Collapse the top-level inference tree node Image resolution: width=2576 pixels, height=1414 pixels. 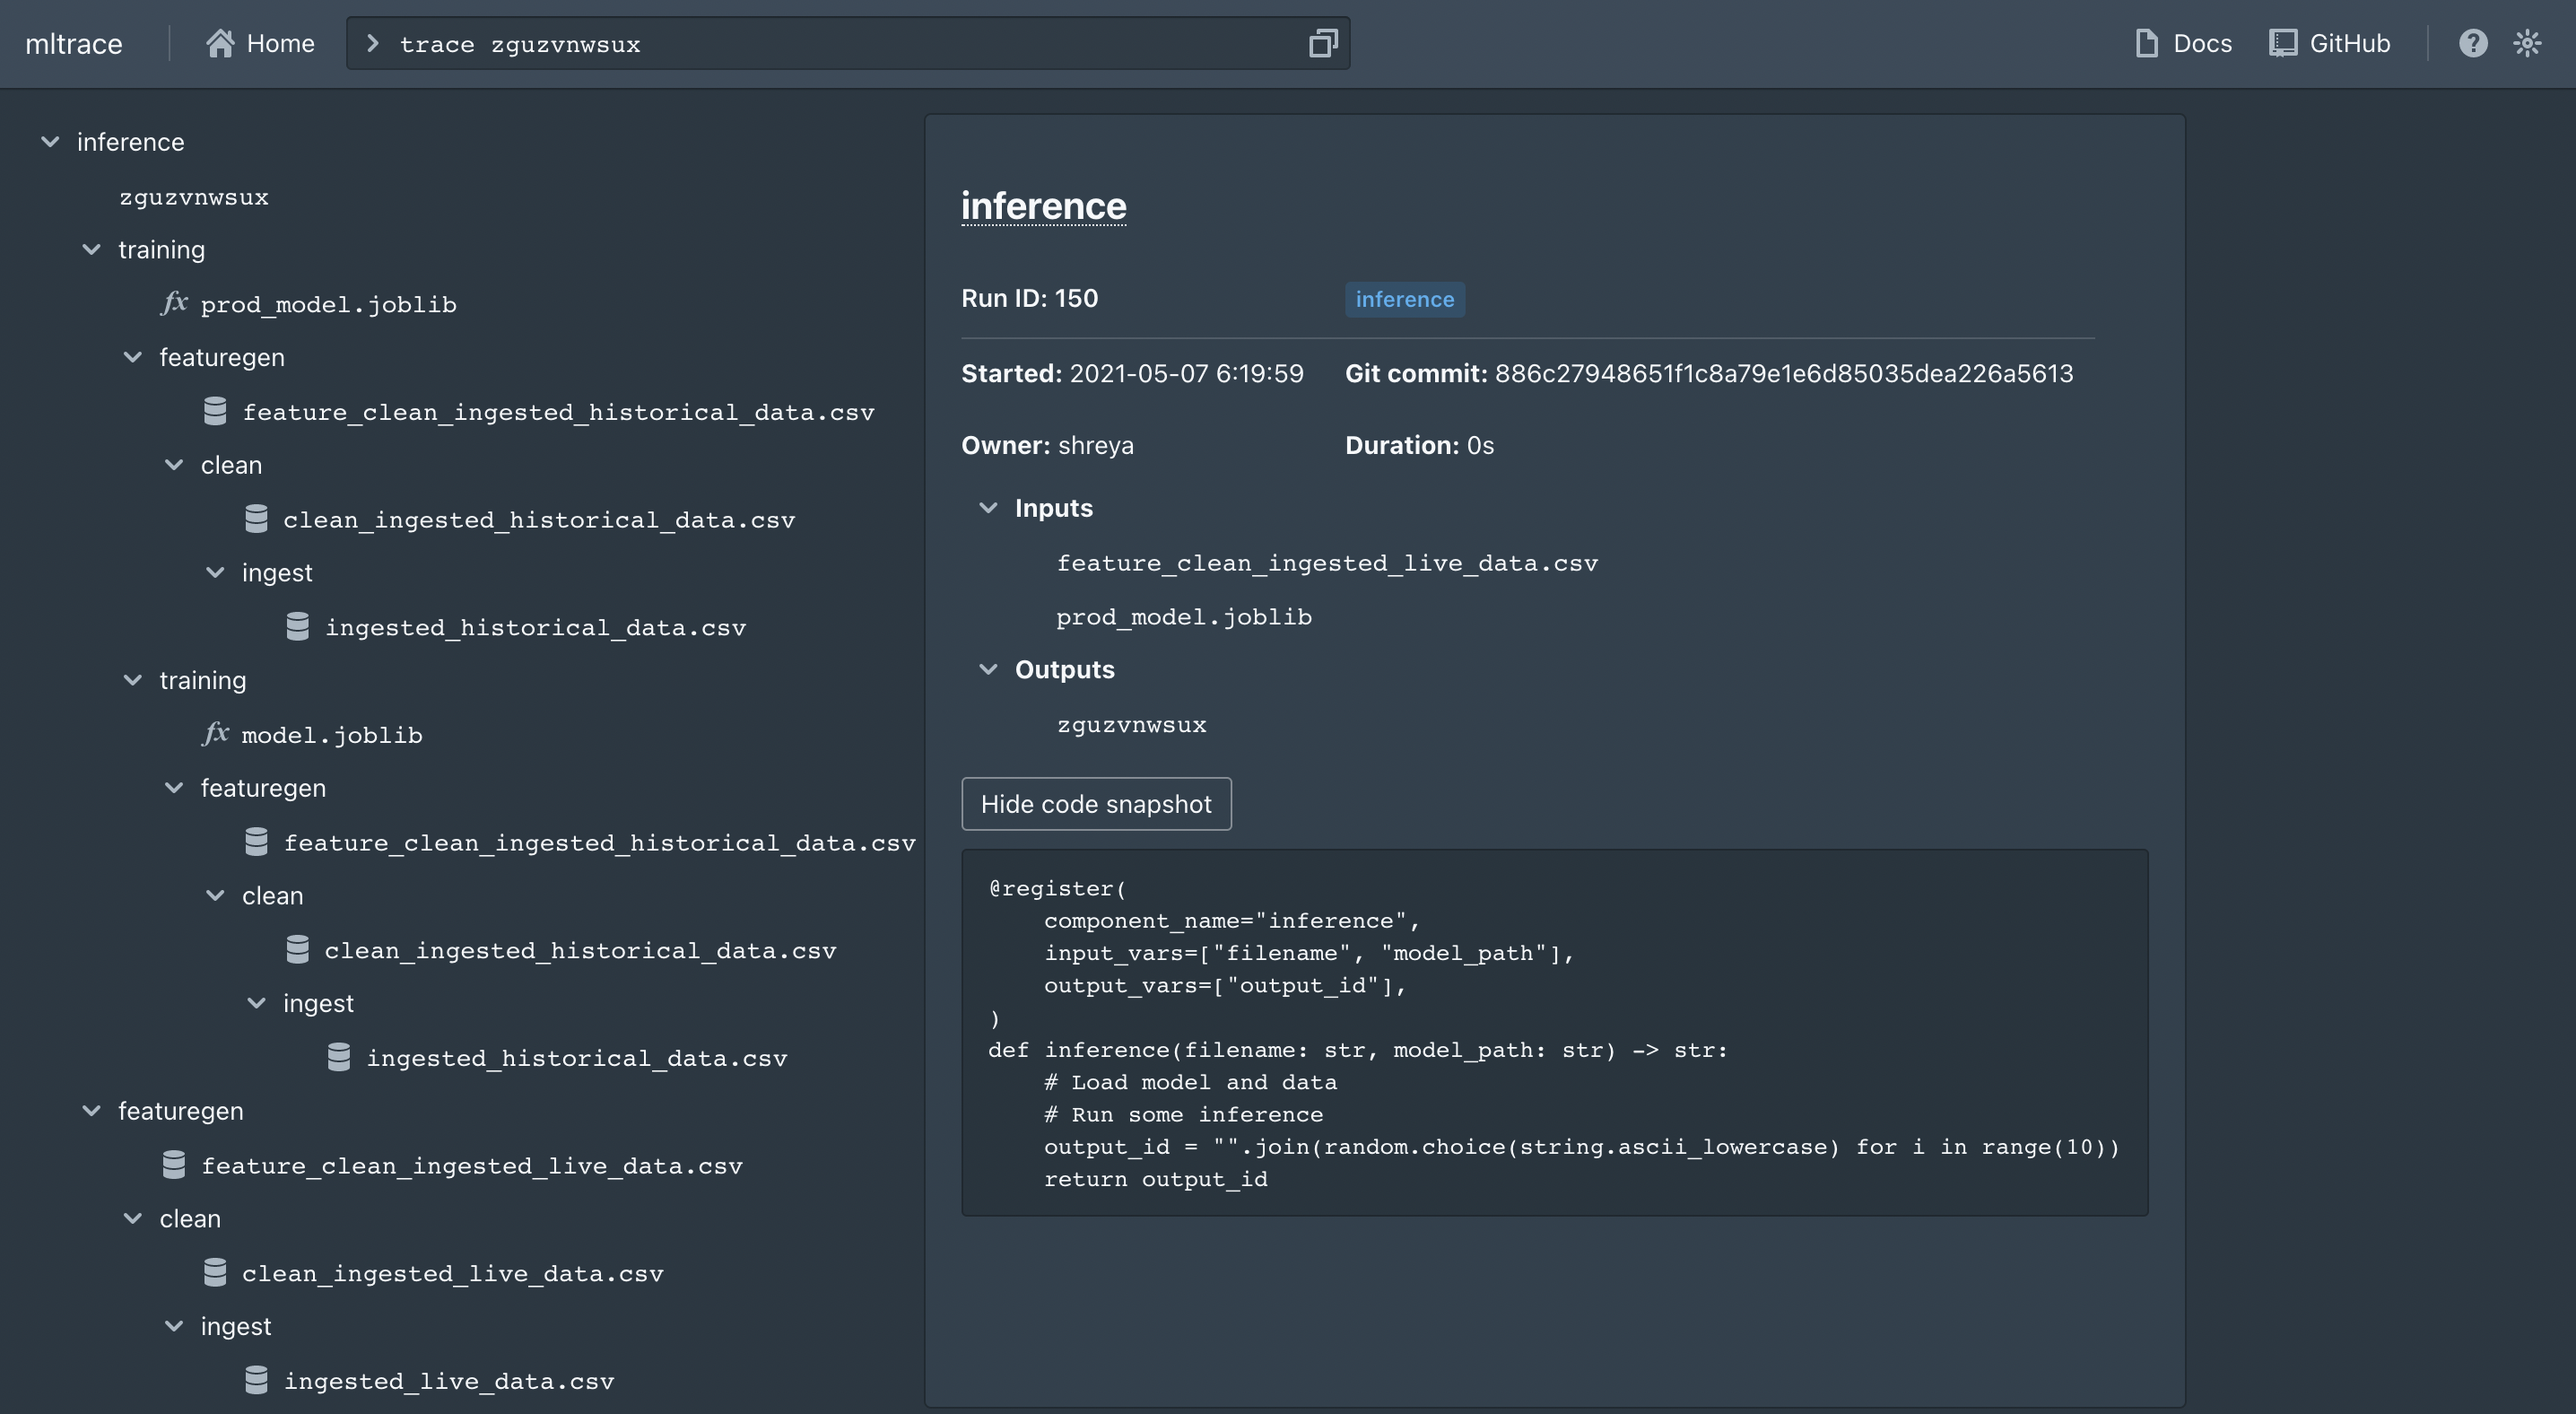pos(50,142)
